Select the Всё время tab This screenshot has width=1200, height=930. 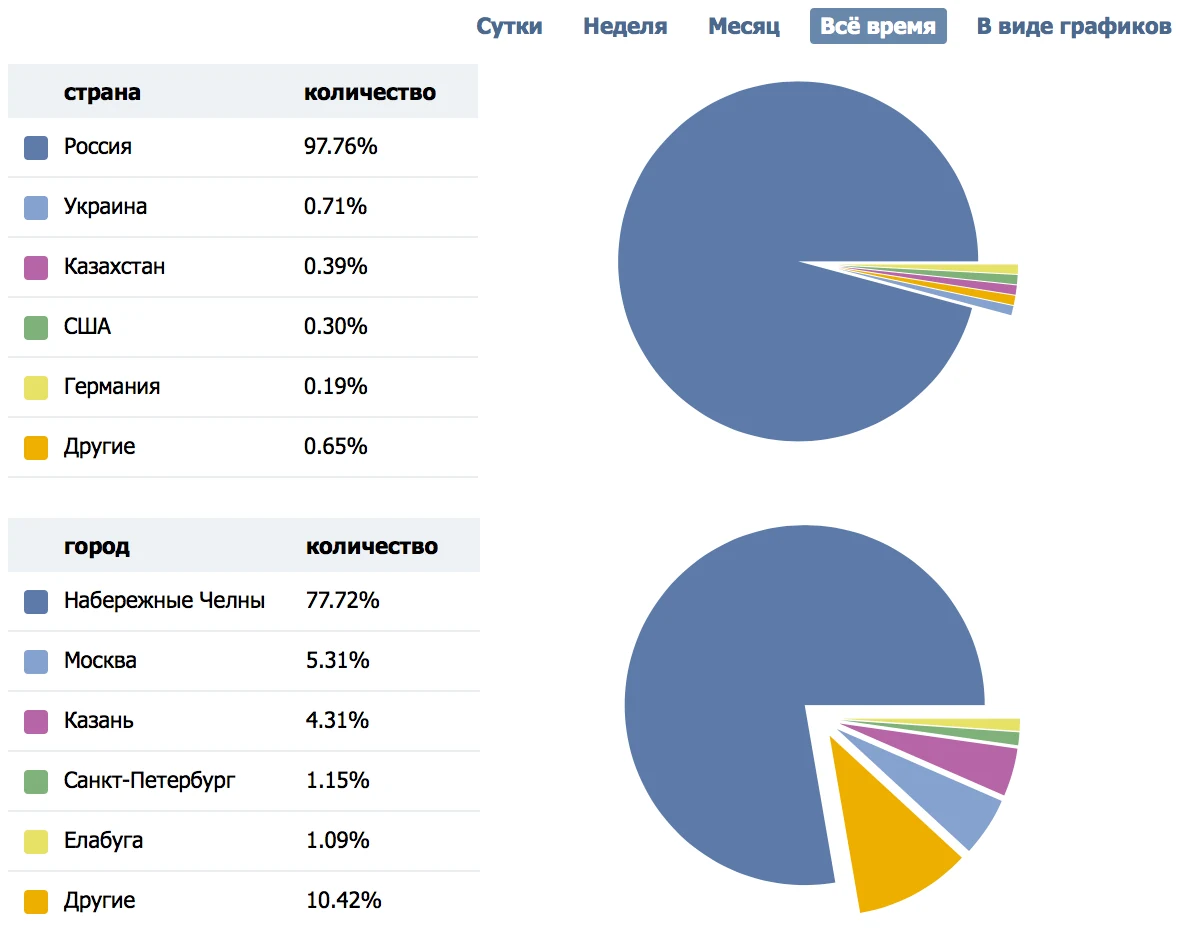click(878, 26)
